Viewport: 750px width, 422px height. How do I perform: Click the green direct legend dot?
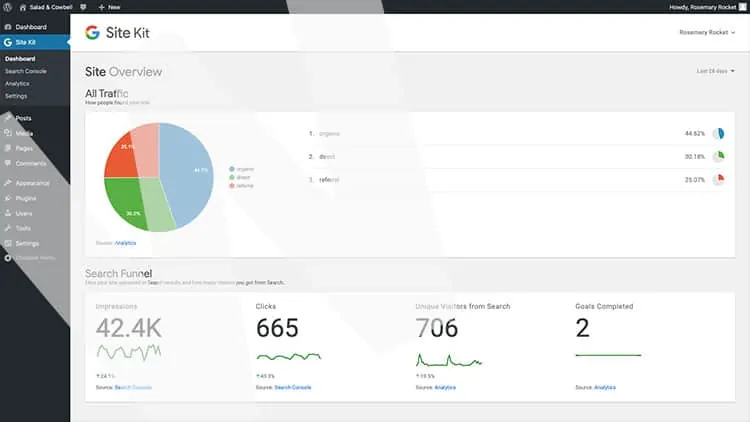click(x=232, y=177)
